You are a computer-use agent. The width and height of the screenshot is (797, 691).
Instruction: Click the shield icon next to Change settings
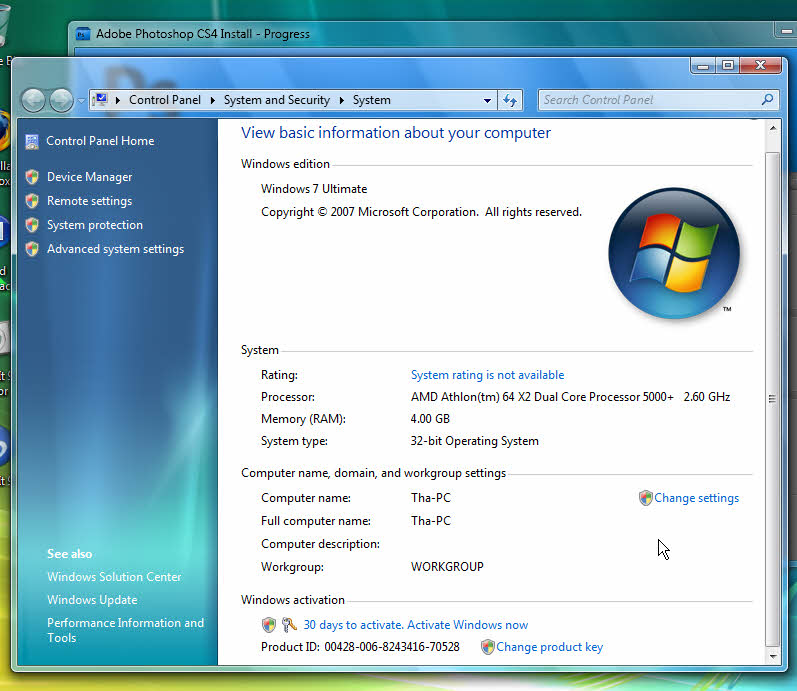(646, 498)
